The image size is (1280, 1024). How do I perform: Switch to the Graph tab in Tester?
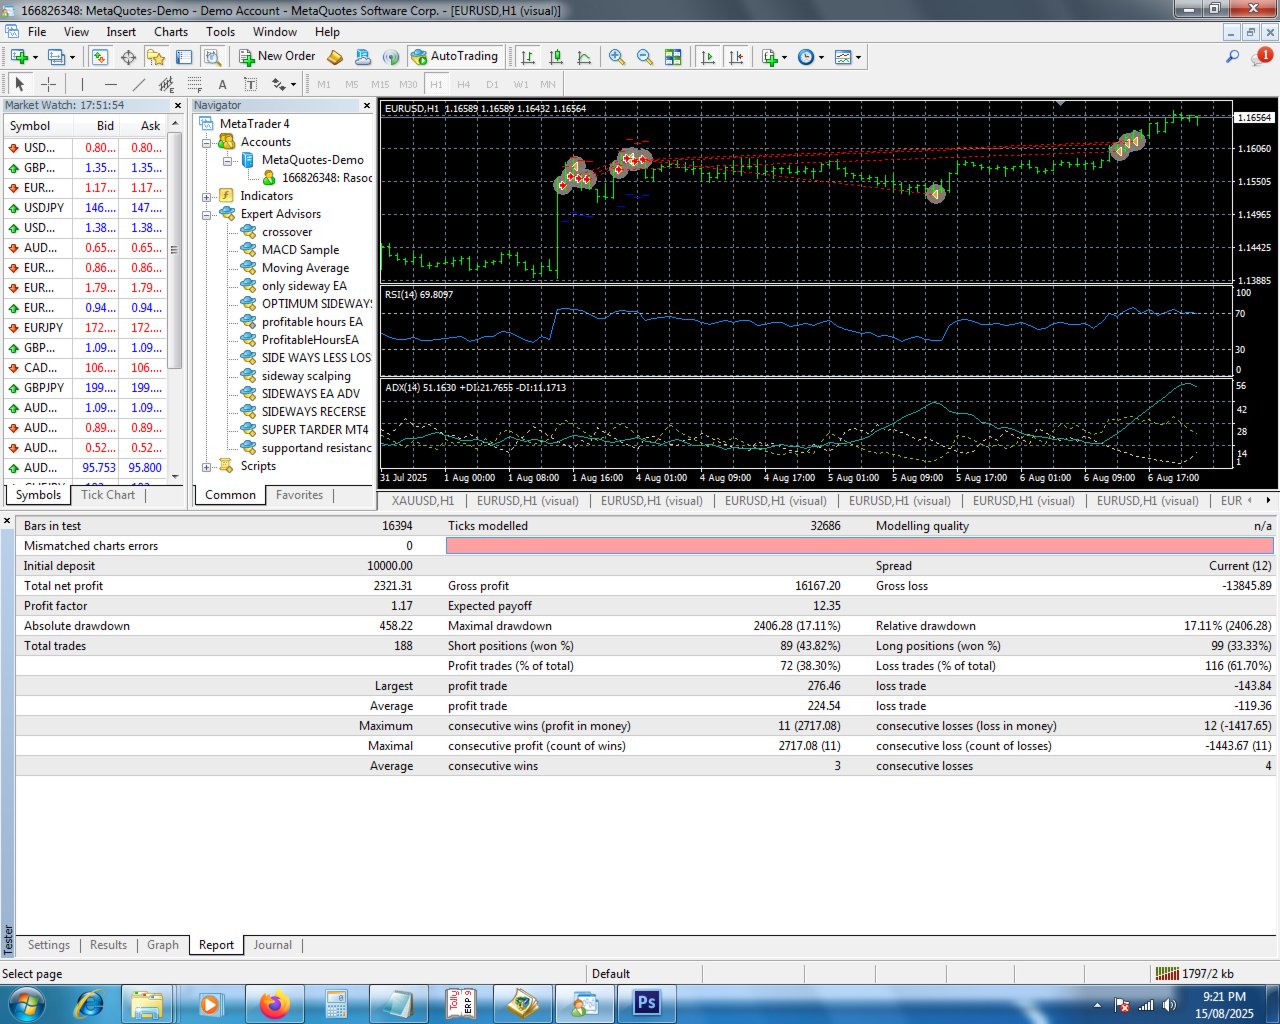(162, 945)
